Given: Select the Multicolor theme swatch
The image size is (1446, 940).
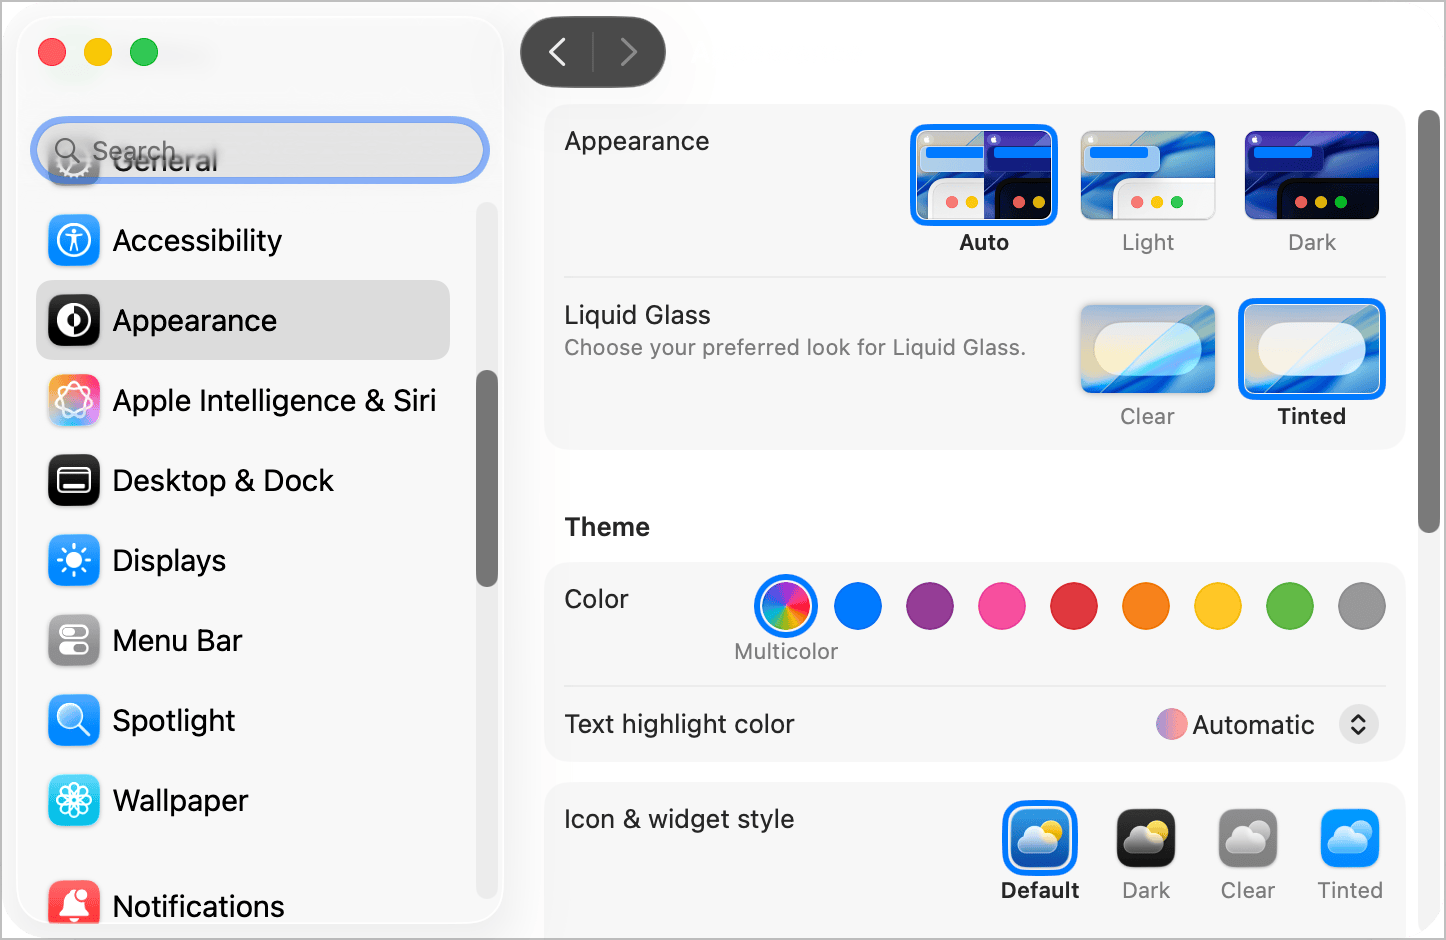Looking at the screenshot, I should point(786,606).
